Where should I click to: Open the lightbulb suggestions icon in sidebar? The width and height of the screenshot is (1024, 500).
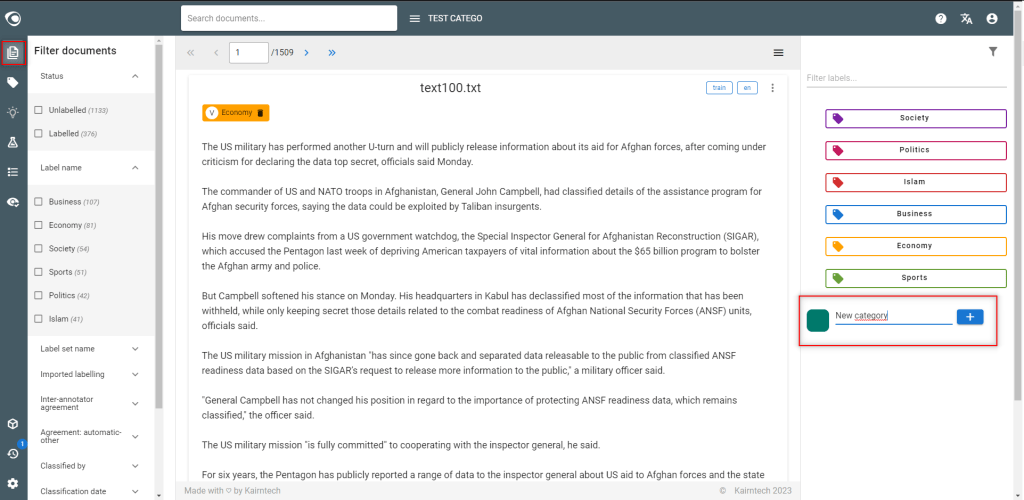[x=13, y=112]
